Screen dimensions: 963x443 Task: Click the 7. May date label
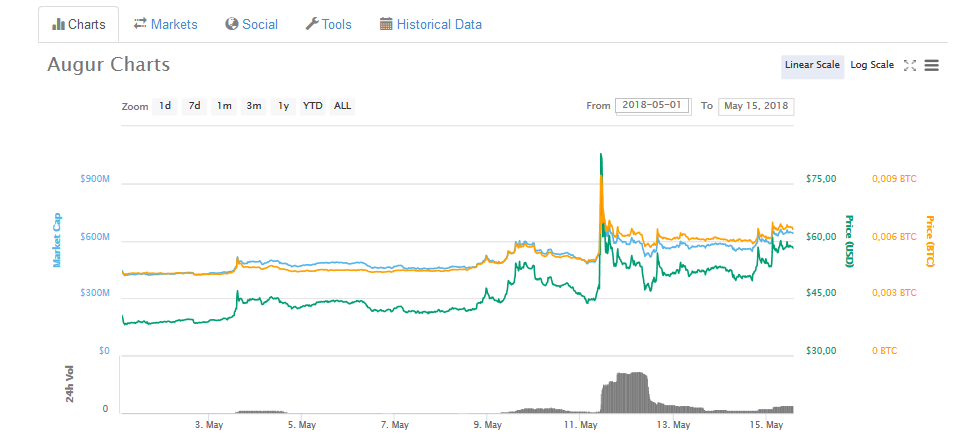pyautogui.click(x=395, y=425)
